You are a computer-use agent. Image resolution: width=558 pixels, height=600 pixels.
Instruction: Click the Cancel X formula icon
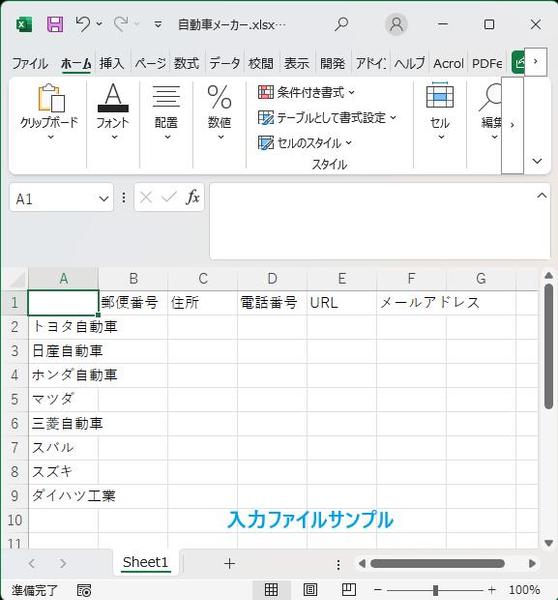point(146,198)
